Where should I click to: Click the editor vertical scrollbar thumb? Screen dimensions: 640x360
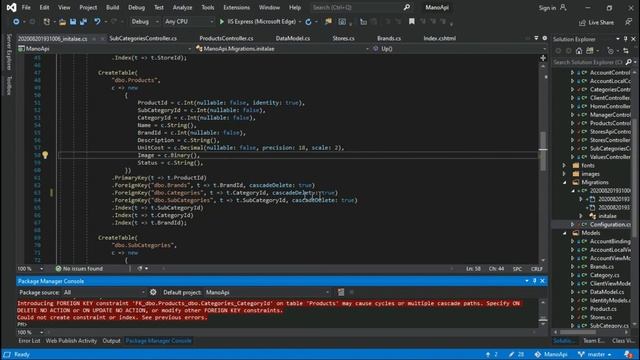click(543, 150)
